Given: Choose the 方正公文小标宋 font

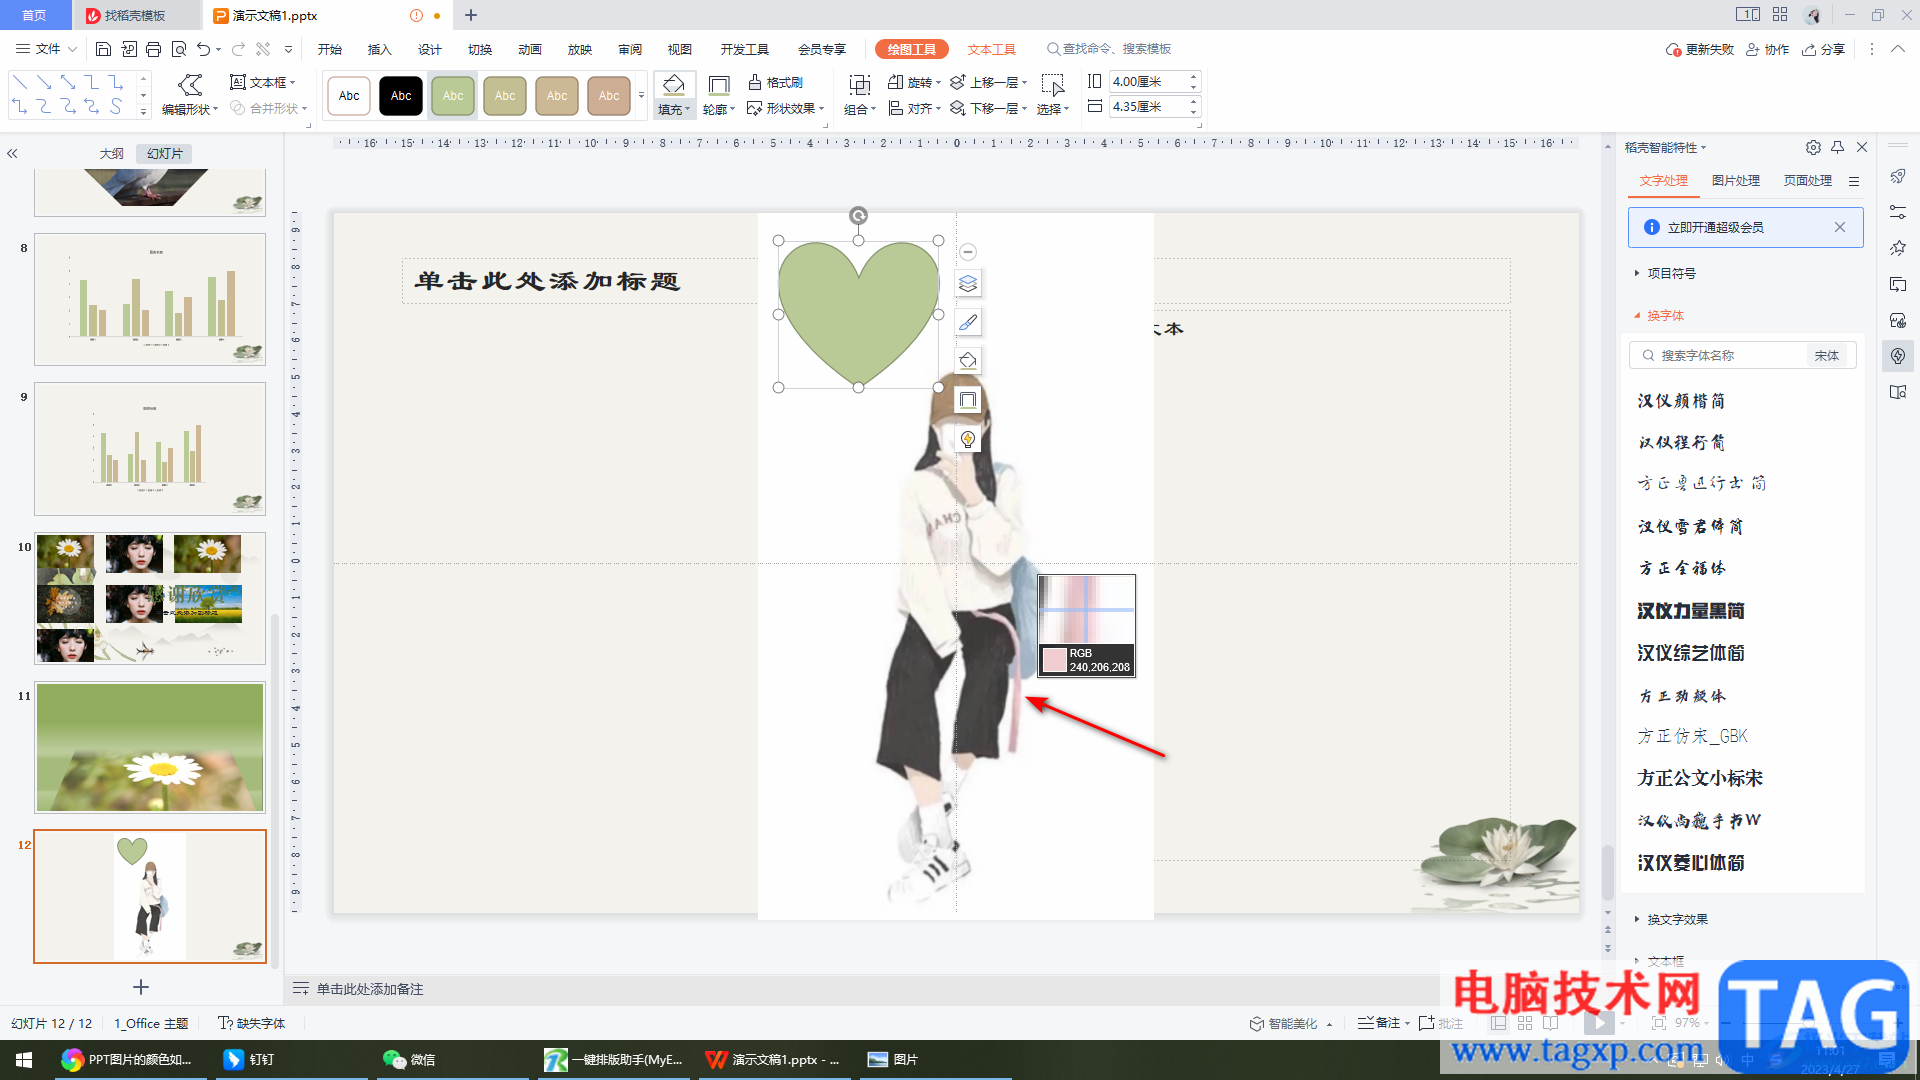Looking at the screenshot, I should [x=1699, y=777].
